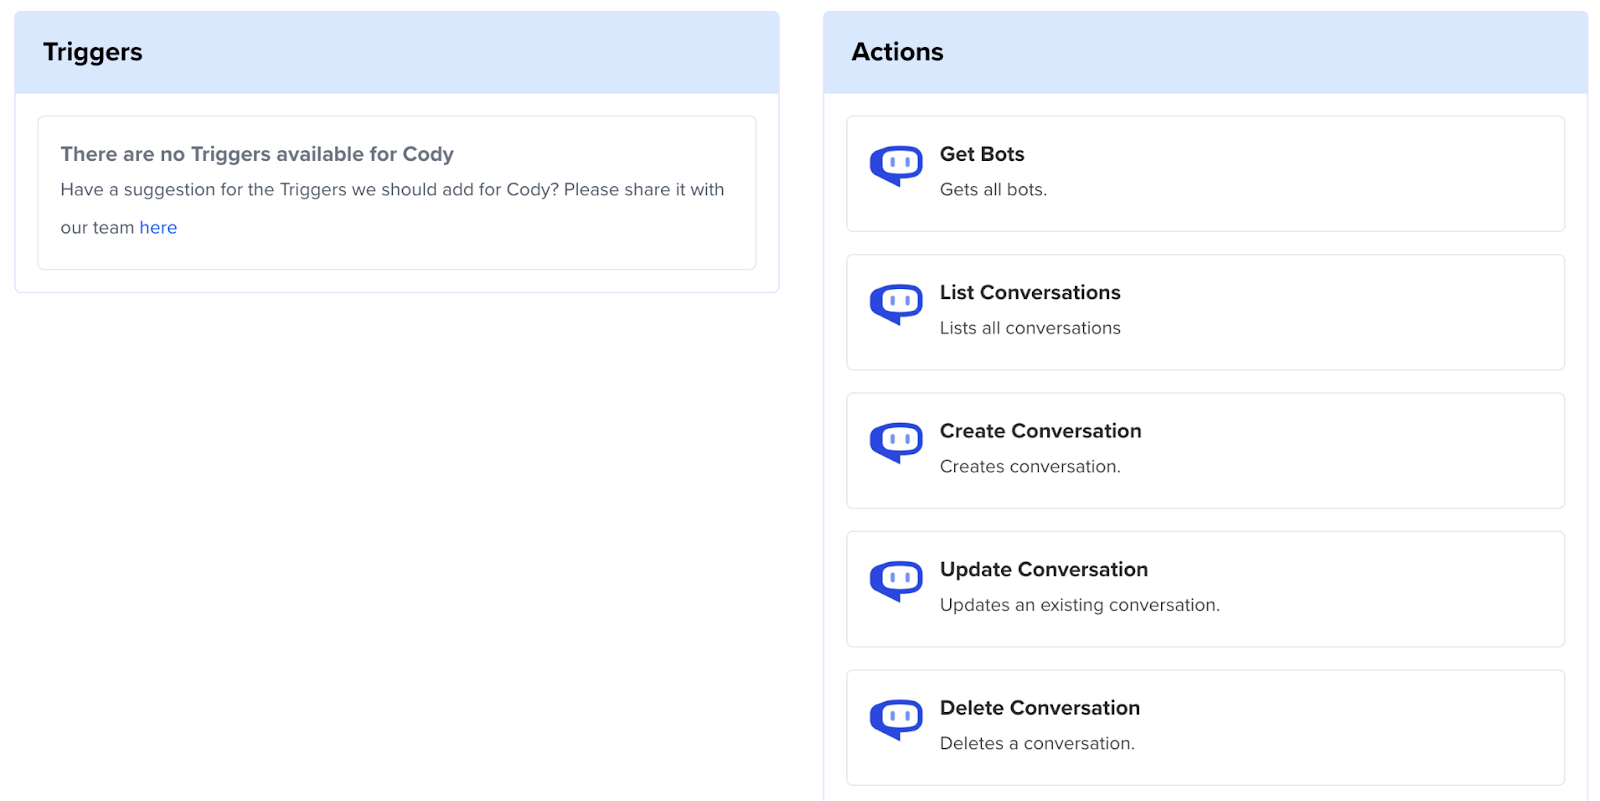Follow the "here" link to suggest Triggers

point(158,228)
